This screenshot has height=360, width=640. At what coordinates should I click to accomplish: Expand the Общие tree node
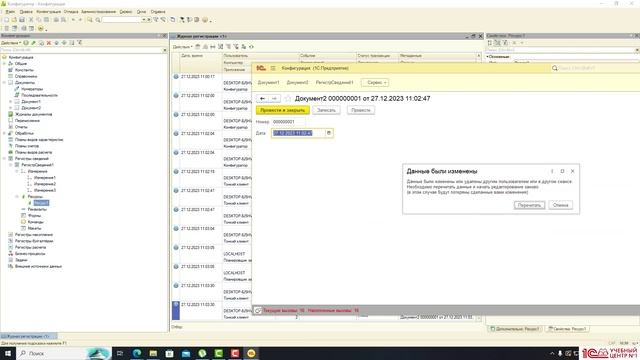[4, 64]
